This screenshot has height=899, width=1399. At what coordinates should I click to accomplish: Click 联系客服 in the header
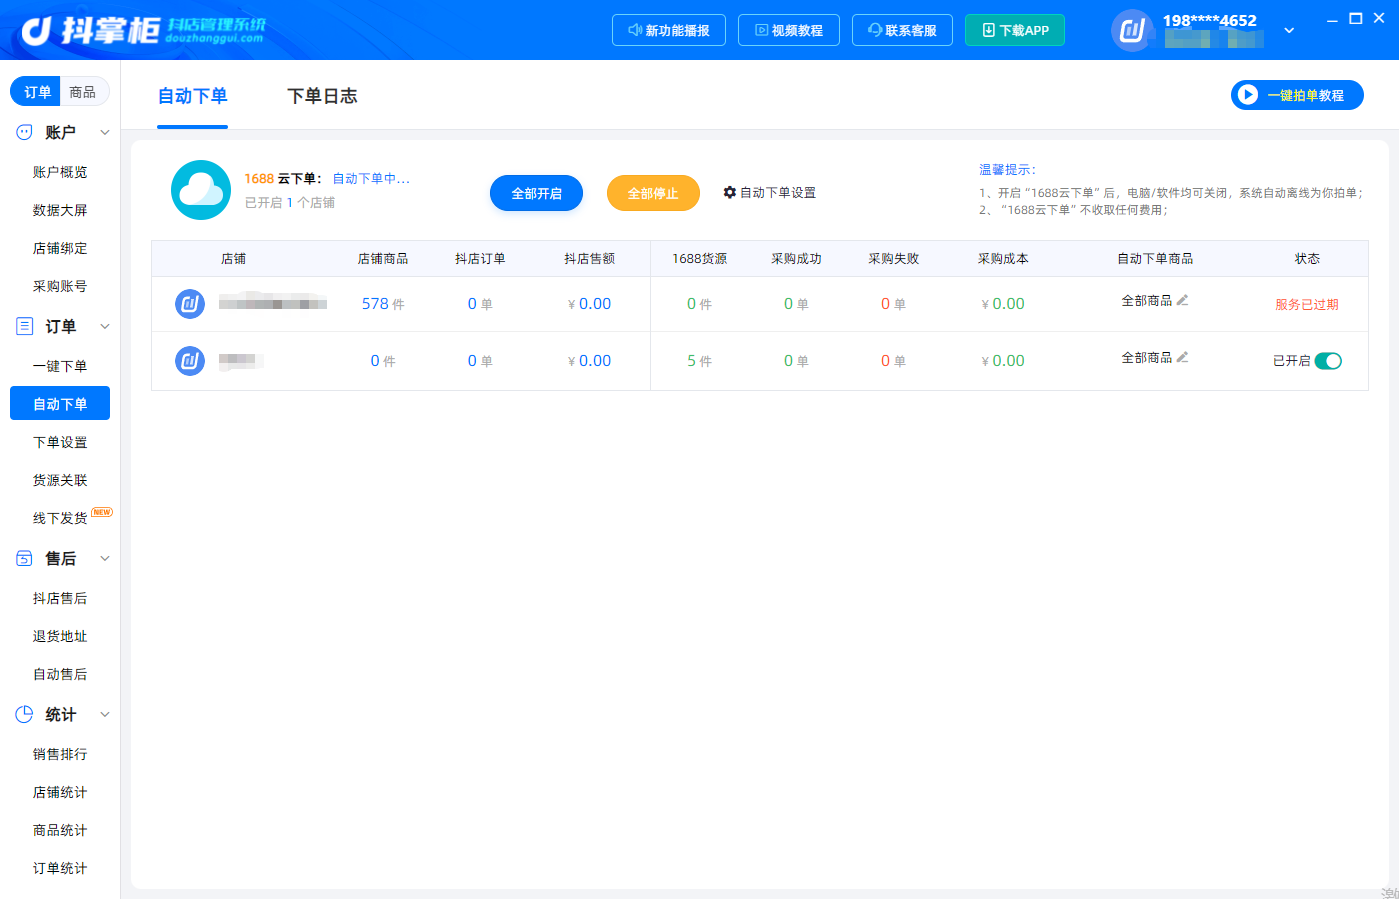pyautogui.click(x=902, y=30)
